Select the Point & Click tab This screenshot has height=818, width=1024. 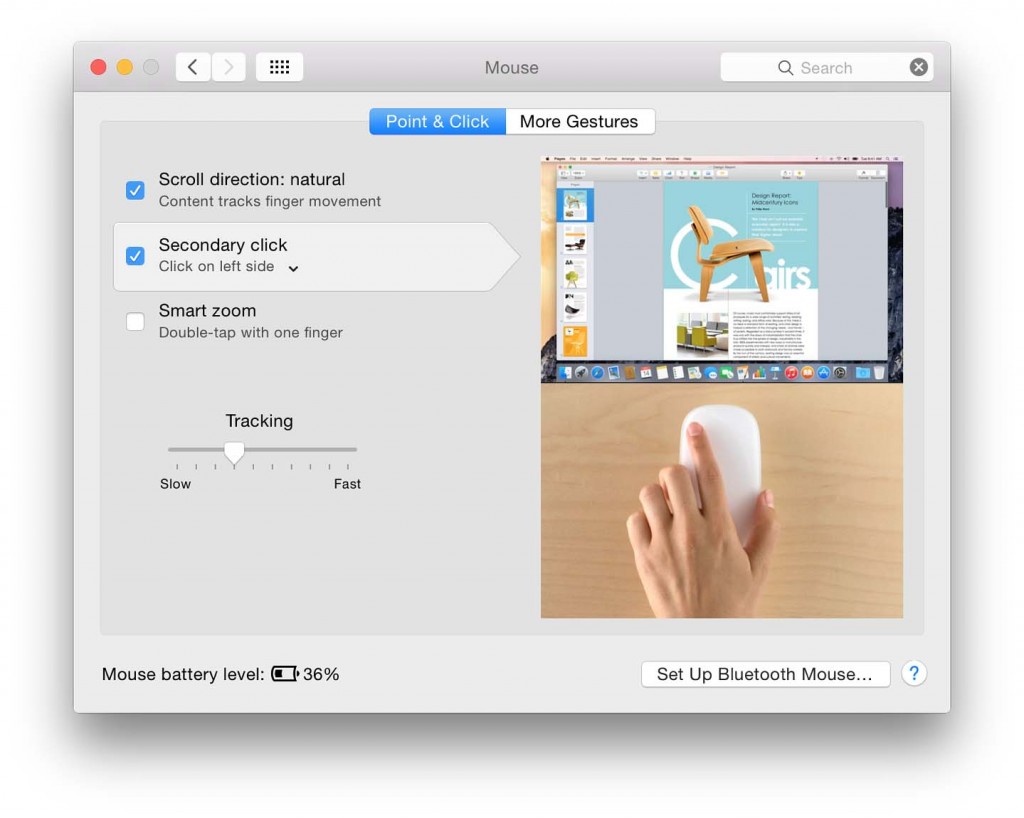437,121
